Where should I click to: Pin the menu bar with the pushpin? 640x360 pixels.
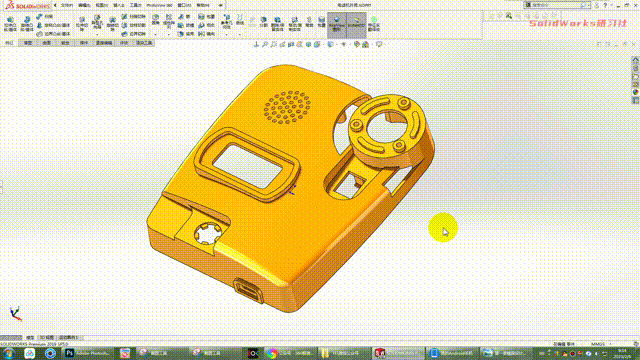(221, 5)
